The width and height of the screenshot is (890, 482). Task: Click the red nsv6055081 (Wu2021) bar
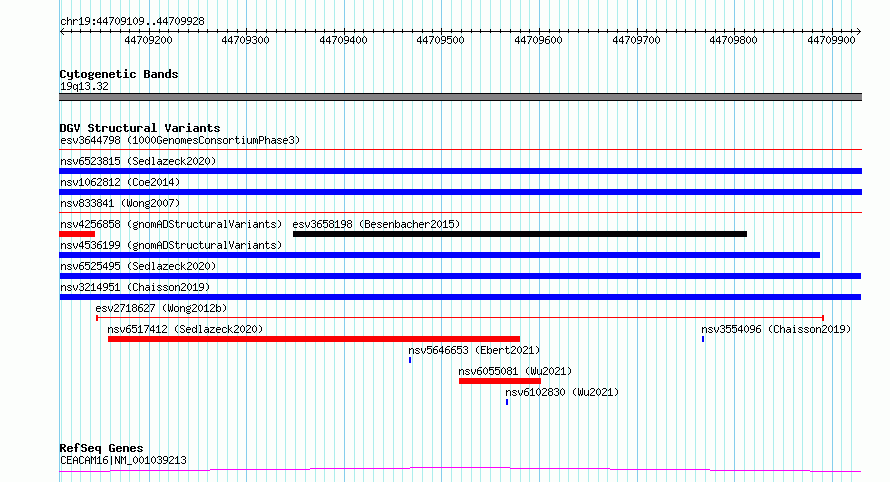(x=500, y=381)
